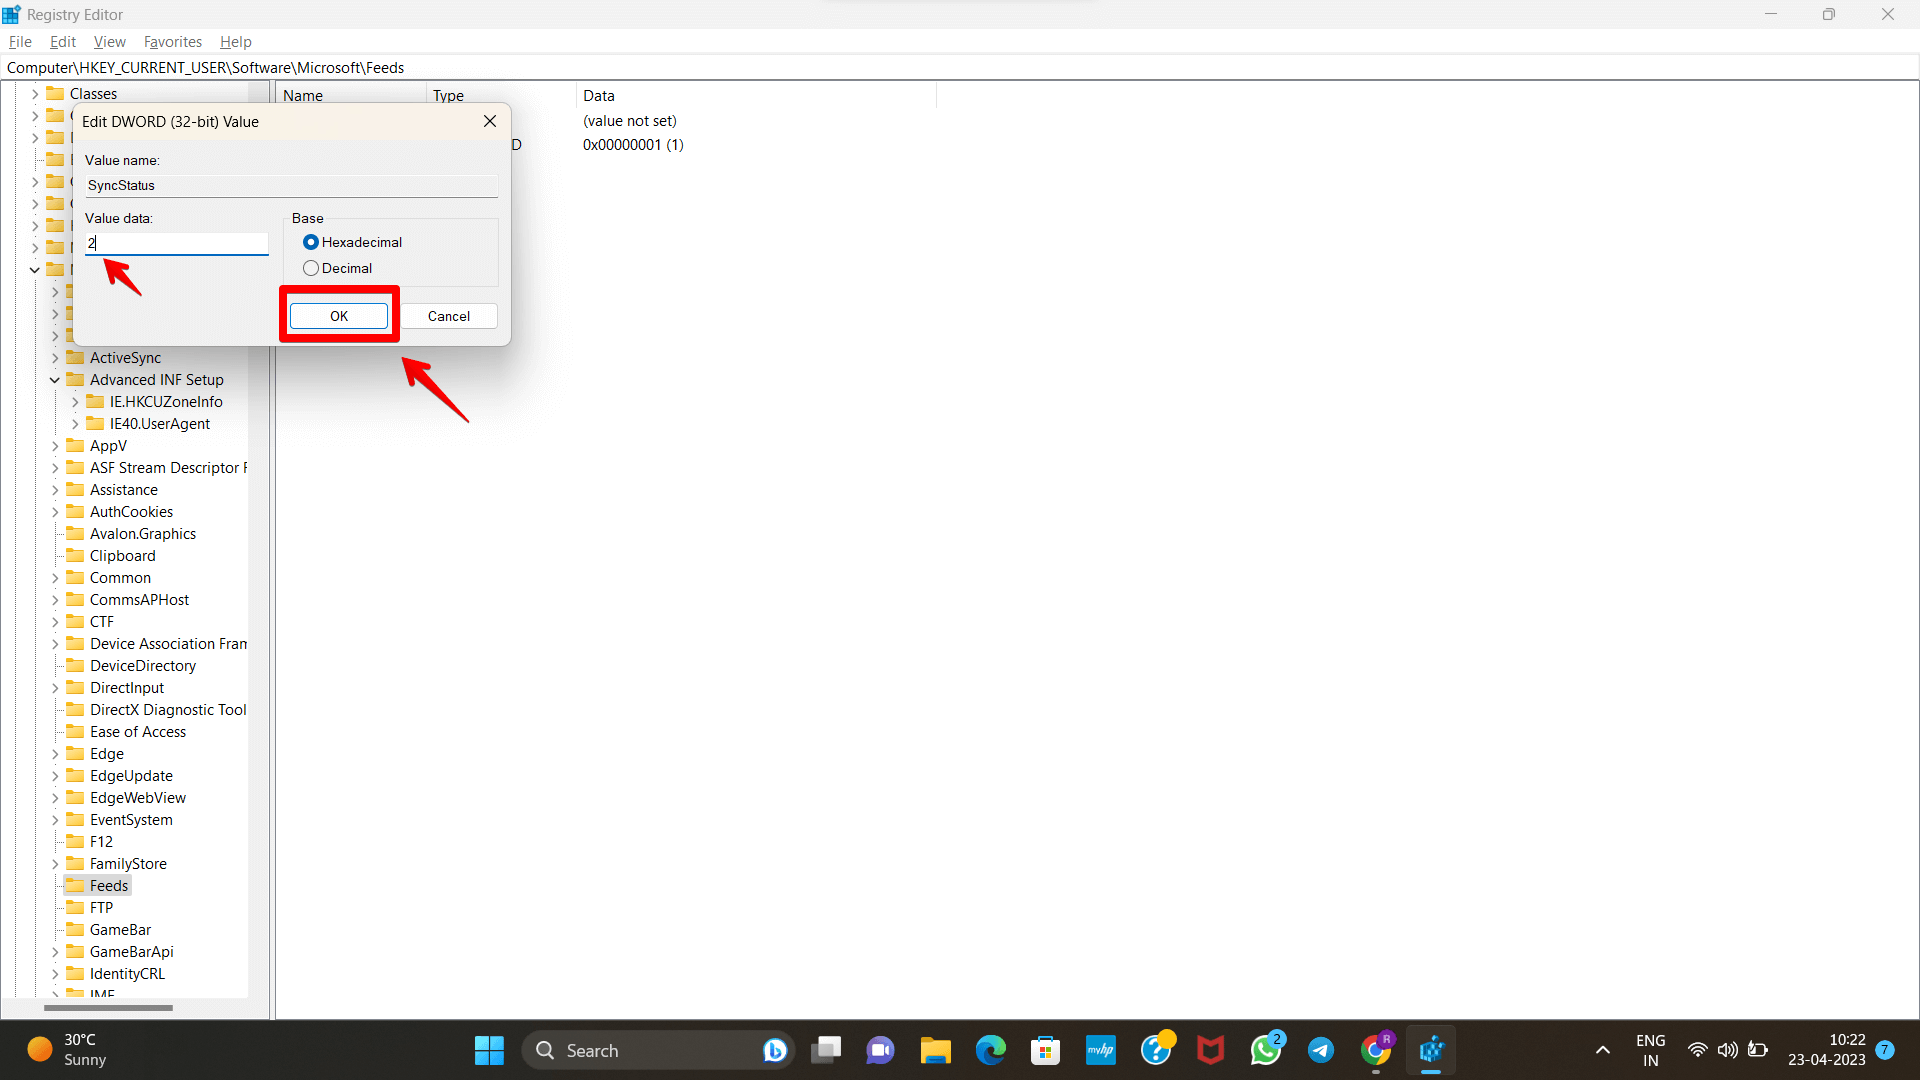Launch WhatsApp from the taskbar
This screenshot has width=1920, height=1080.
1265,1050
